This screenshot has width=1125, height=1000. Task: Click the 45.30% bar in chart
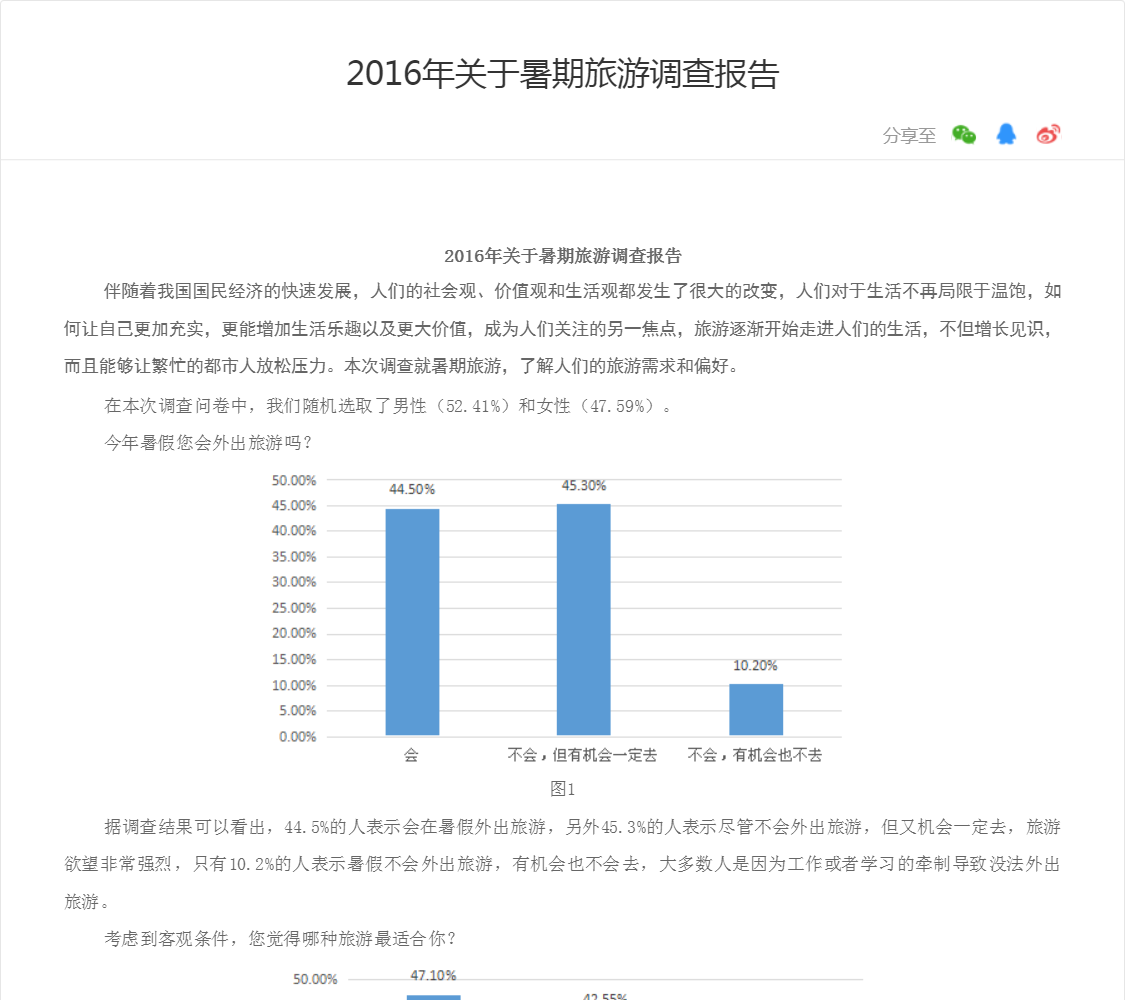pos(584,620)
